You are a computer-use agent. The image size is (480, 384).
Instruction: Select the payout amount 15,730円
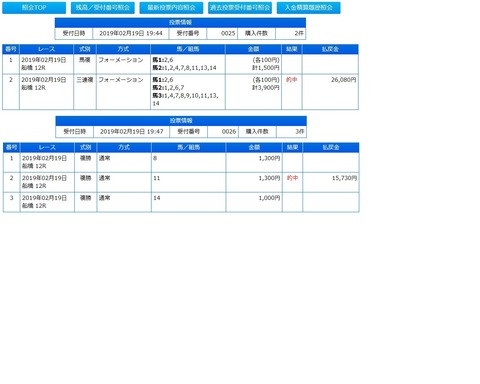(344, 178)
